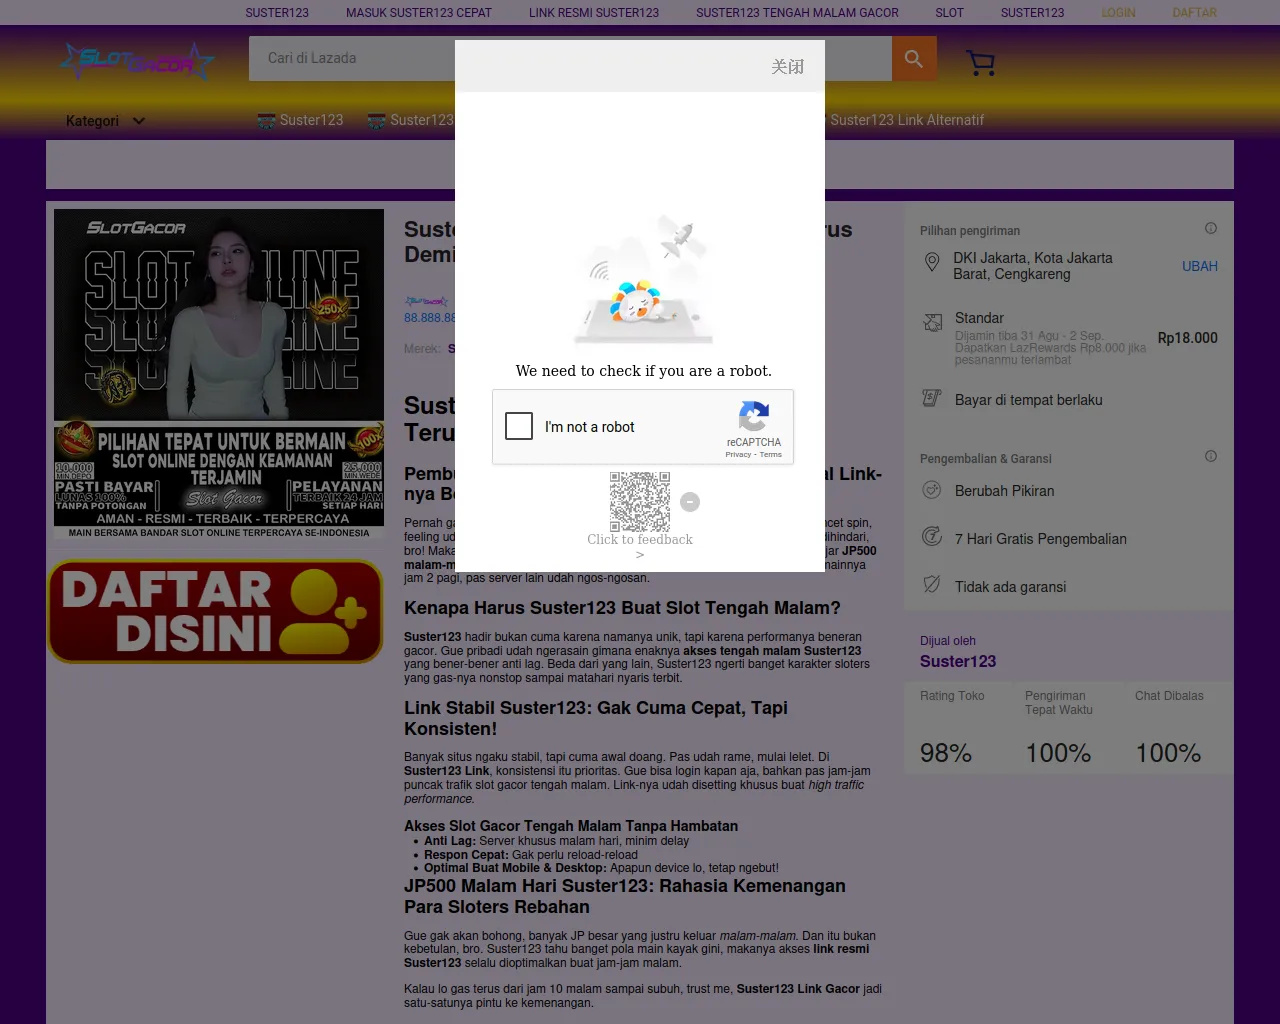This screenshot has width=1280, height=1024.
Task: Click the Berubah Pikiran icon
Action: click(932, 490)
